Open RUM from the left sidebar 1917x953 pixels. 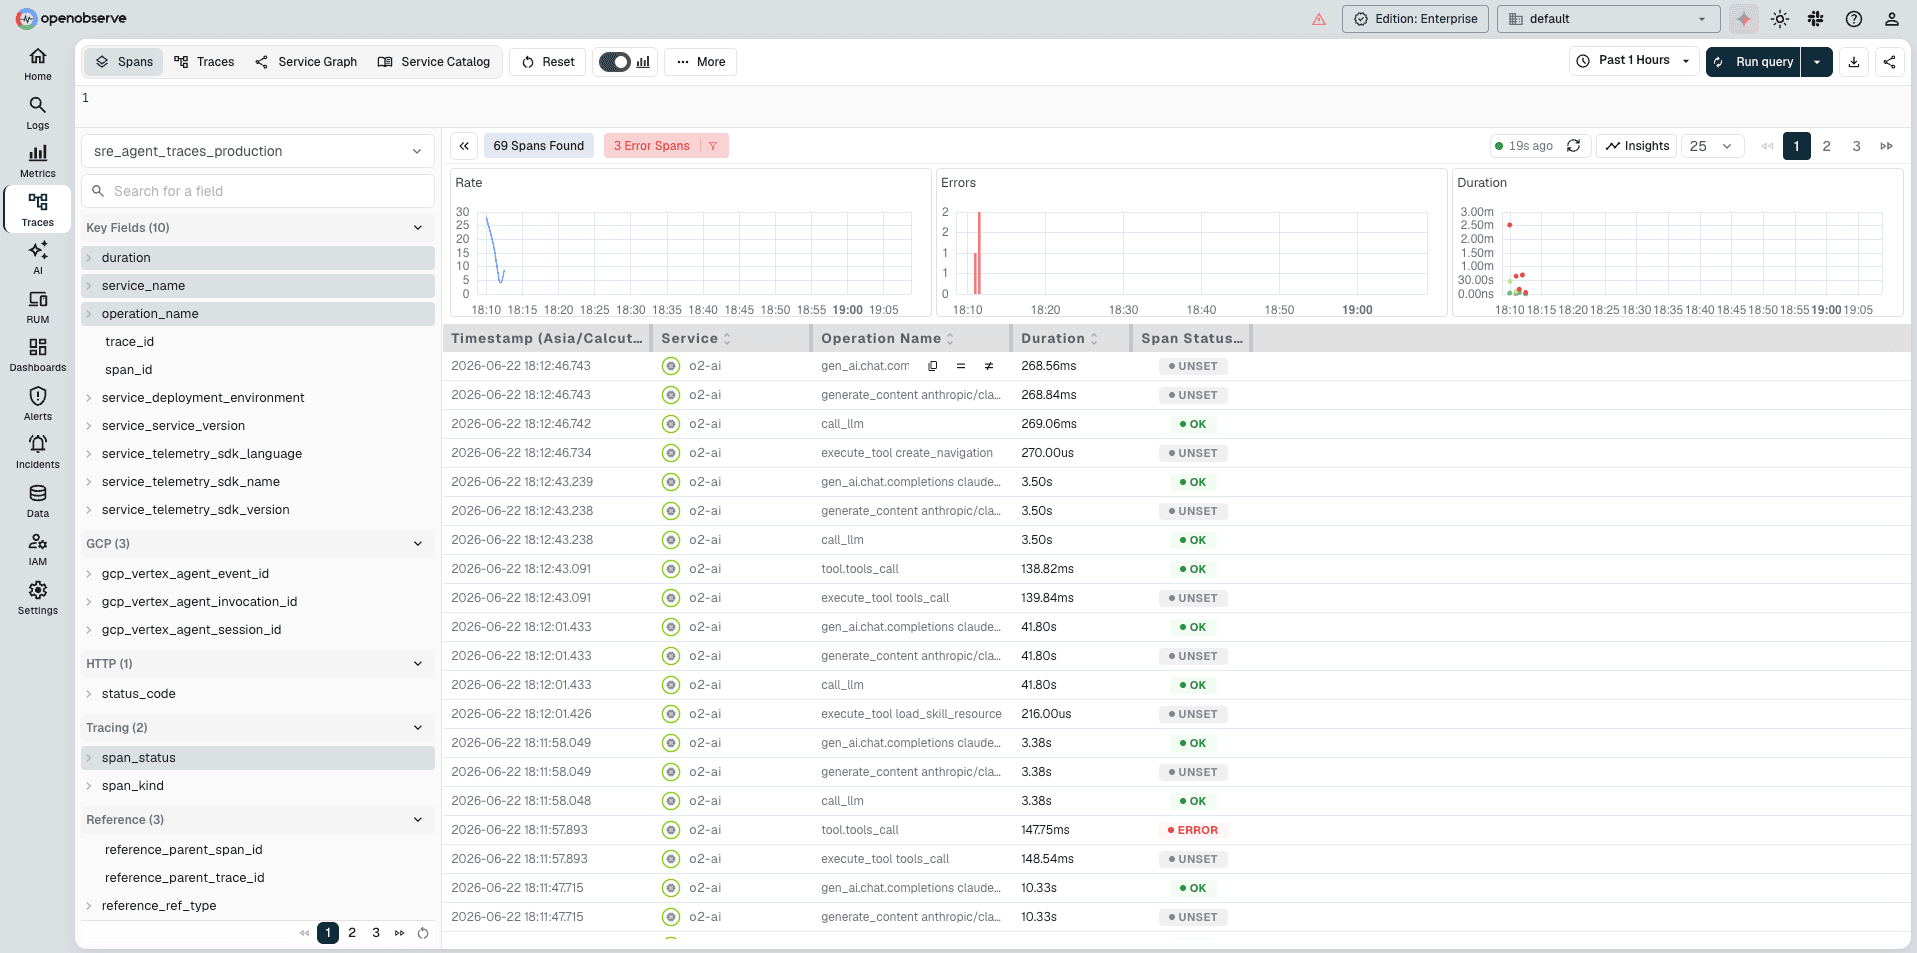(38, 307)
